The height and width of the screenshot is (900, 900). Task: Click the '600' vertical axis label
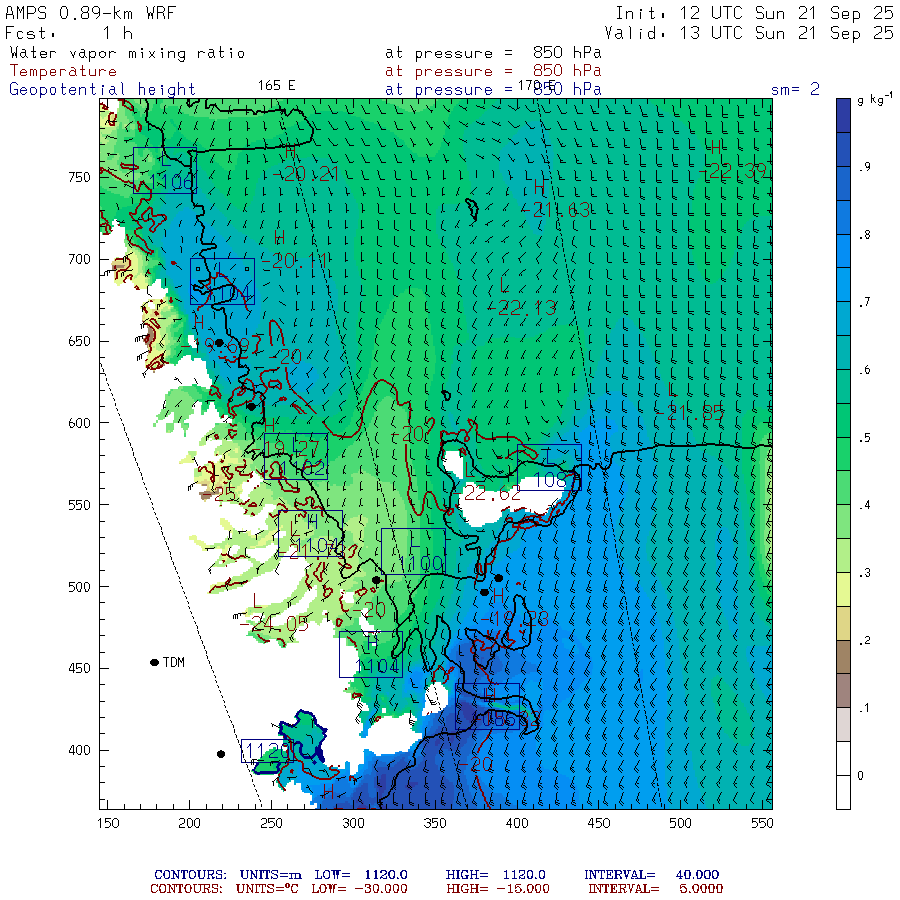(79, 423)
